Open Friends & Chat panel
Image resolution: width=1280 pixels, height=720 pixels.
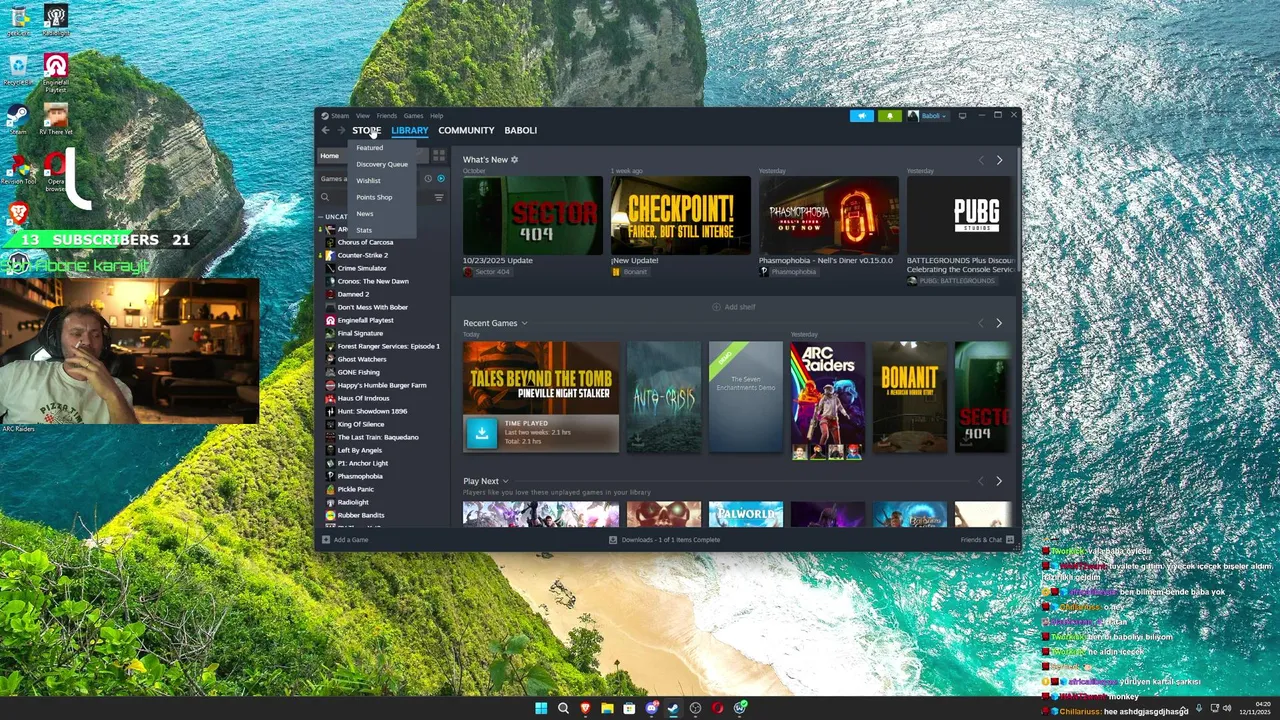987,540
